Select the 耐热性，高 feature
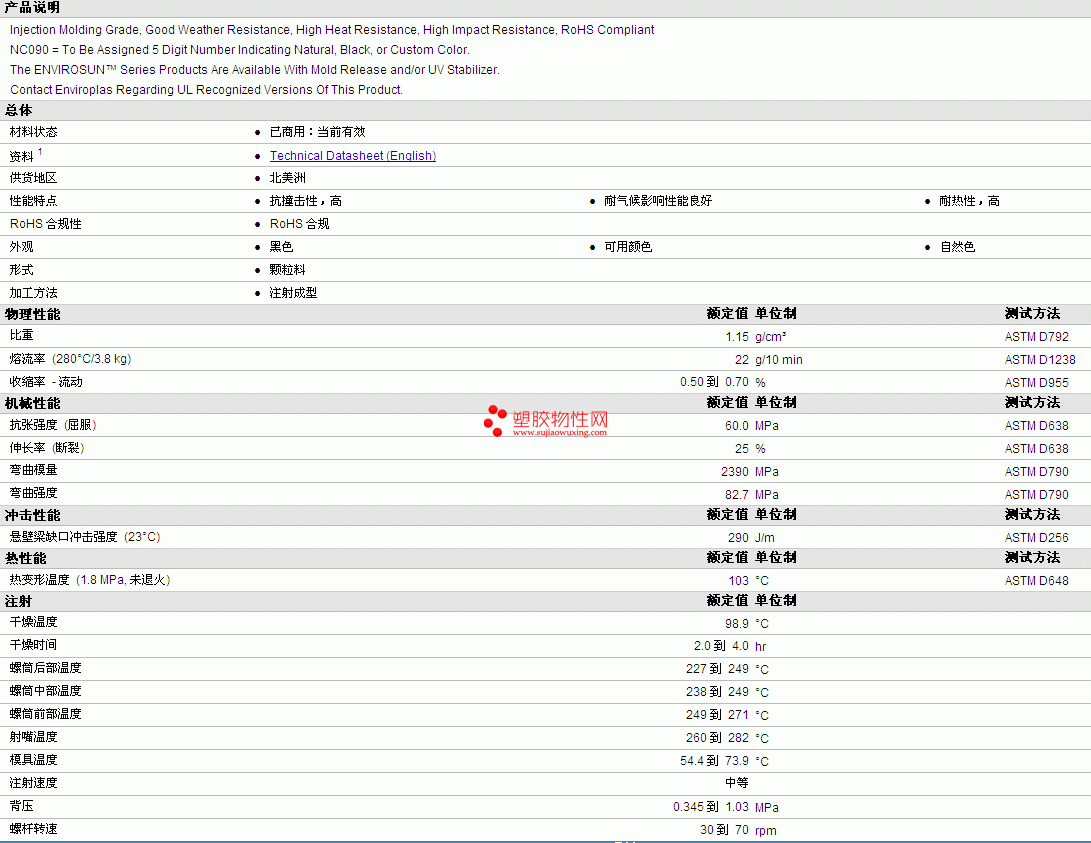Screen dimensions: 1091x843 (x=969, y=201)
